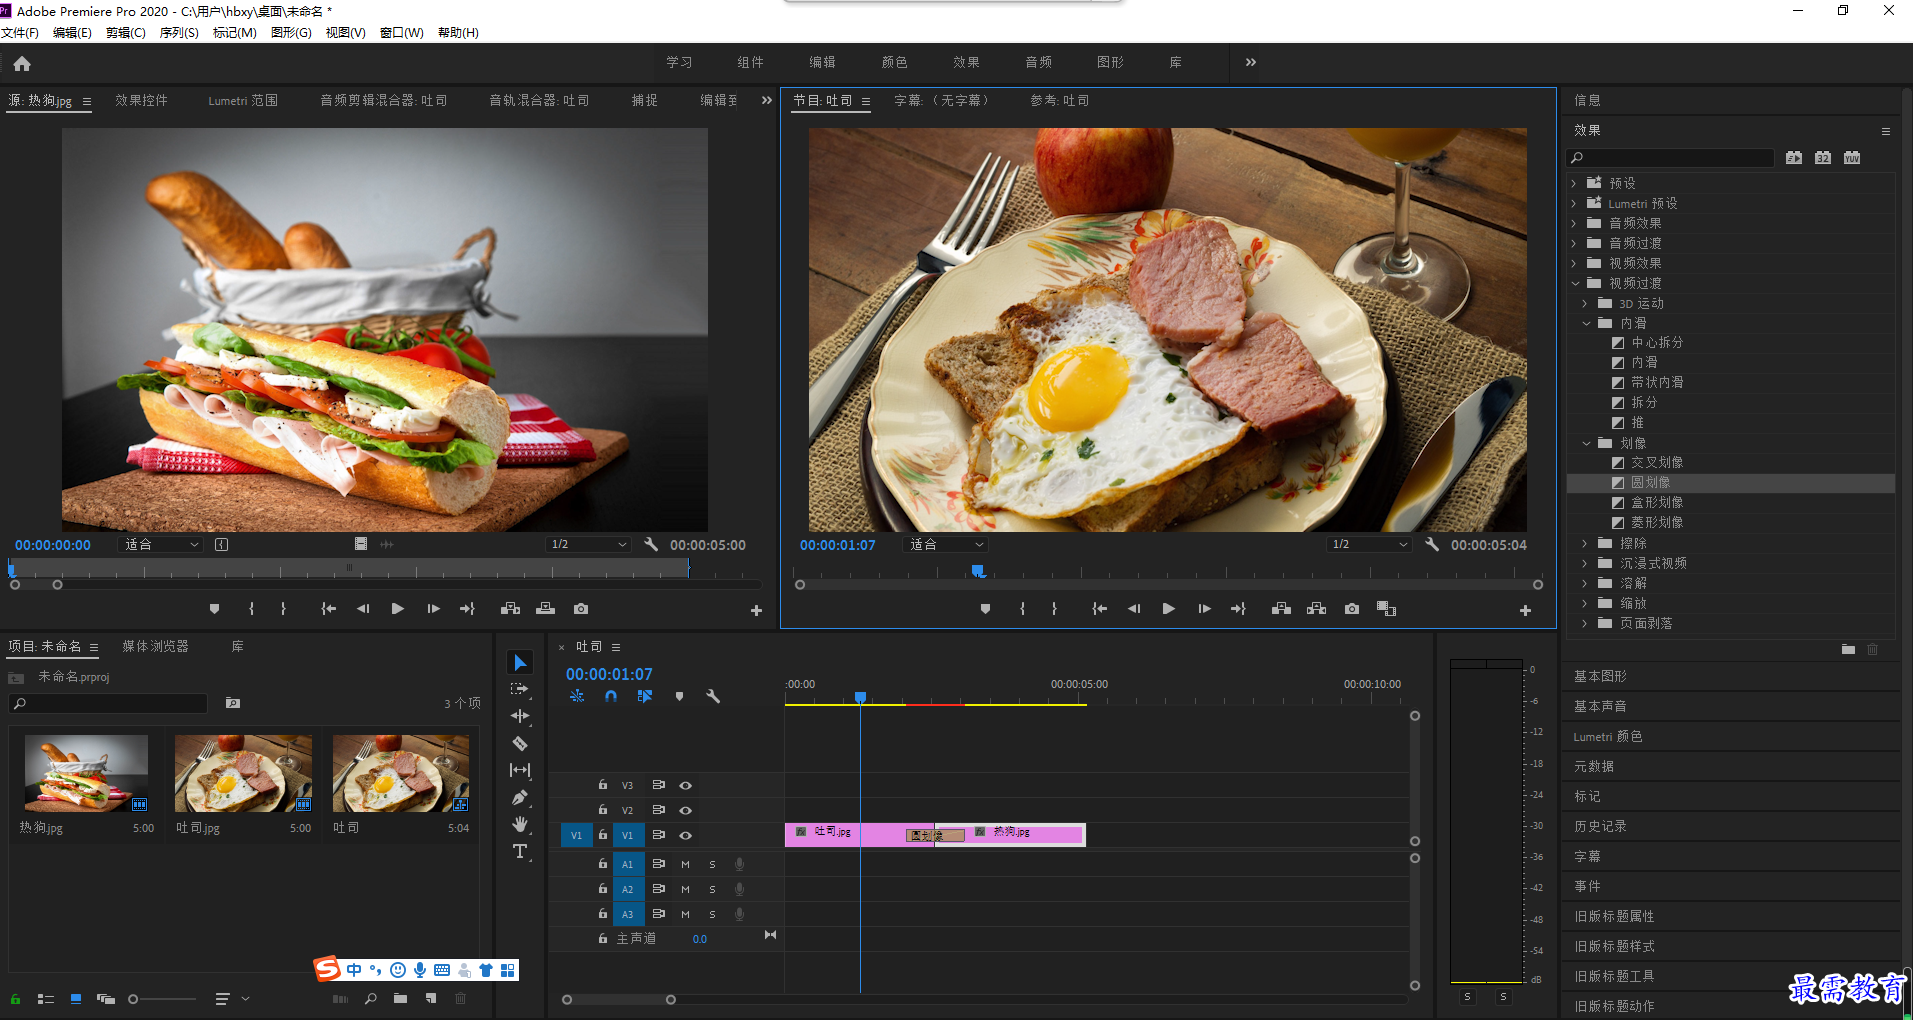Open the Lumetri 颜色 panel

[x=1607, y=737]
